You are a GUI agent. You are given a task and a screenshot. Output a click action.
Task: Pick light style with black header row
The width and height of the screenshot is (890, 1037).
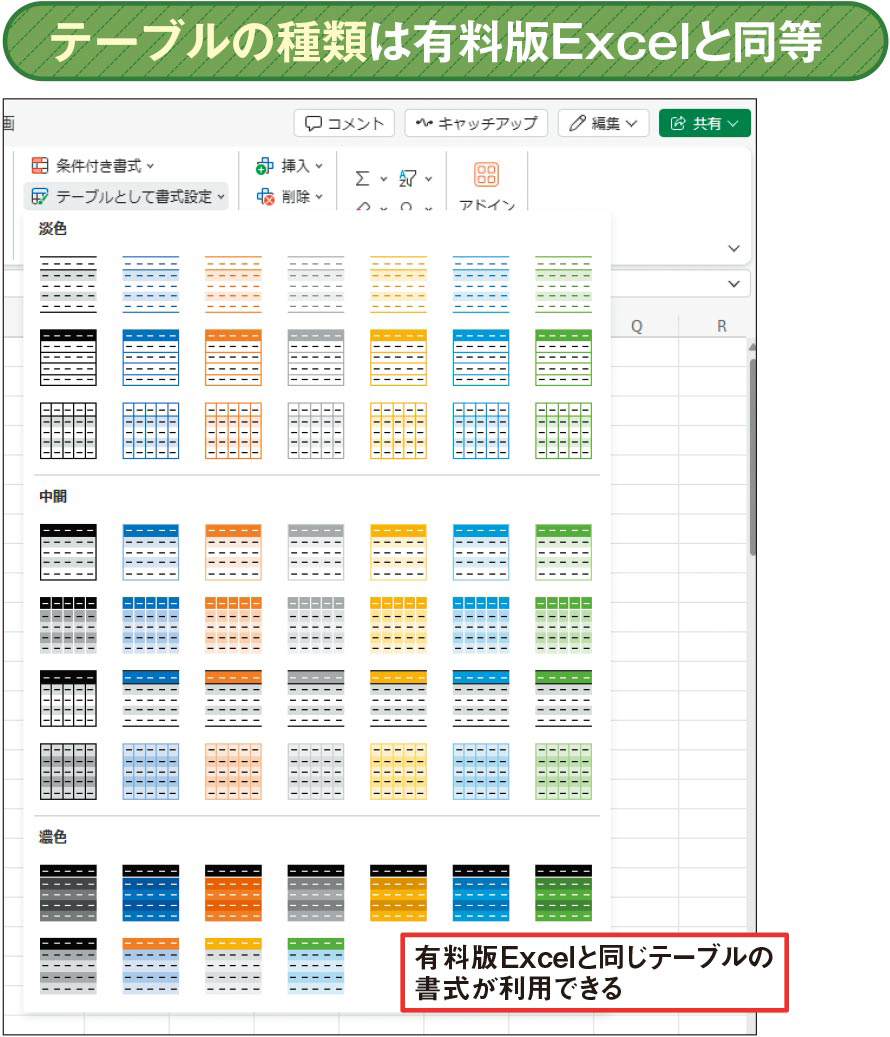(68, 358)
